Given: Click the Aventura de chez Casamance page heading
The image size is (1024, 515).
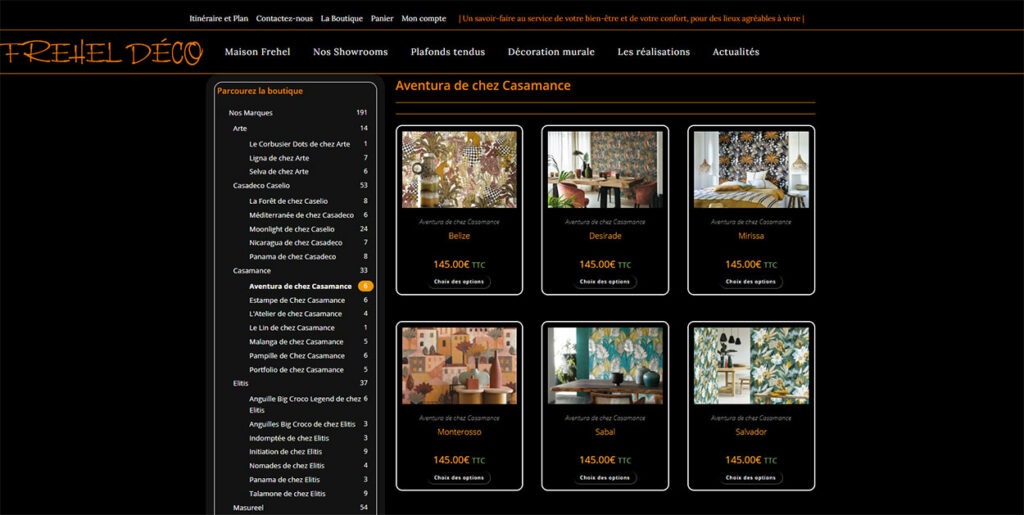Looking at the screenshot, I should click(483, 86).
